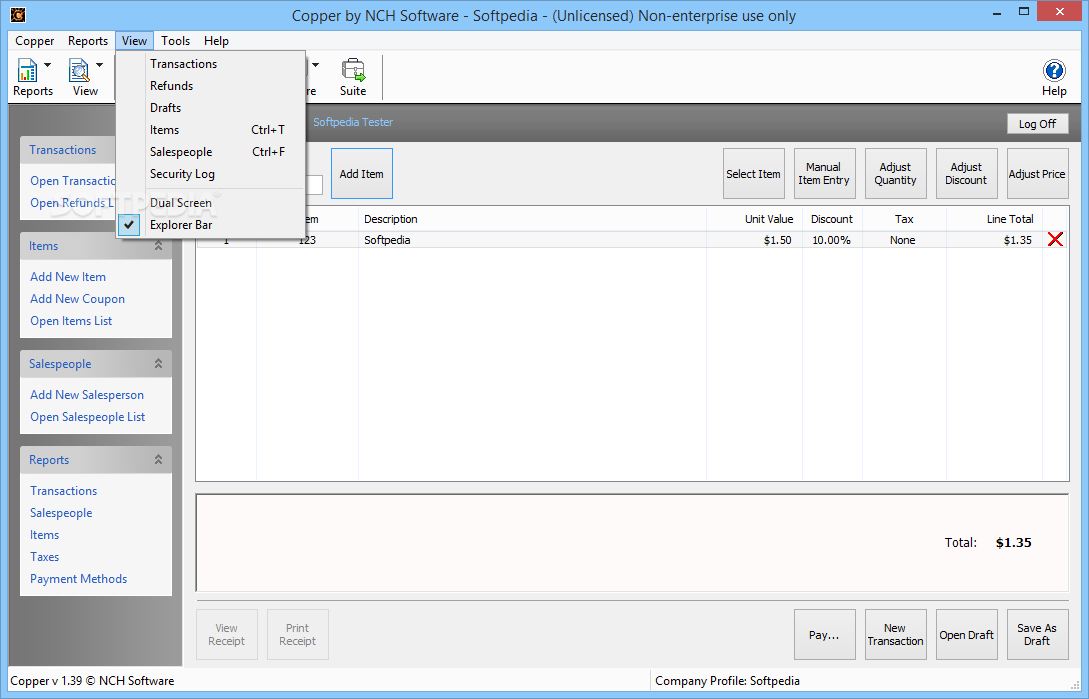
Task: Open the Reports toolbar dropdown arrow
Action: point(48,65)
